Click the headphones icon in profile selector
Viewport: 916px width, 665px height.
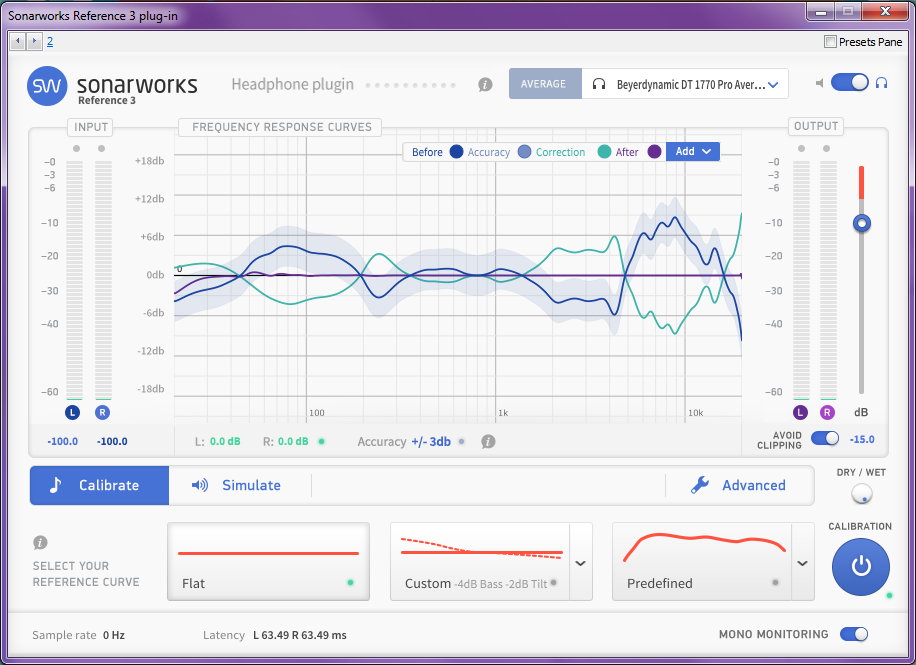point(599,84)
